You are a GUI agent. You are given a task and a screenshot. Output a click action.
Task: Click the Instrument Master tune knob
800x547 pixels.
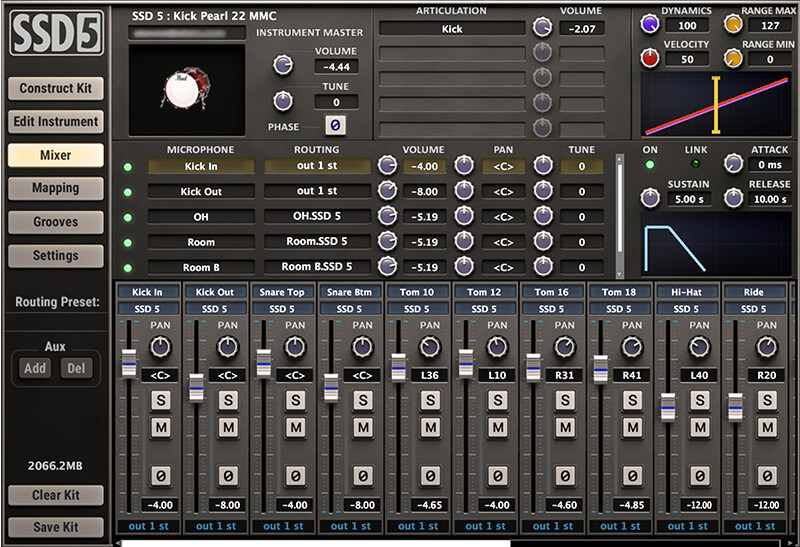(283, 101)
